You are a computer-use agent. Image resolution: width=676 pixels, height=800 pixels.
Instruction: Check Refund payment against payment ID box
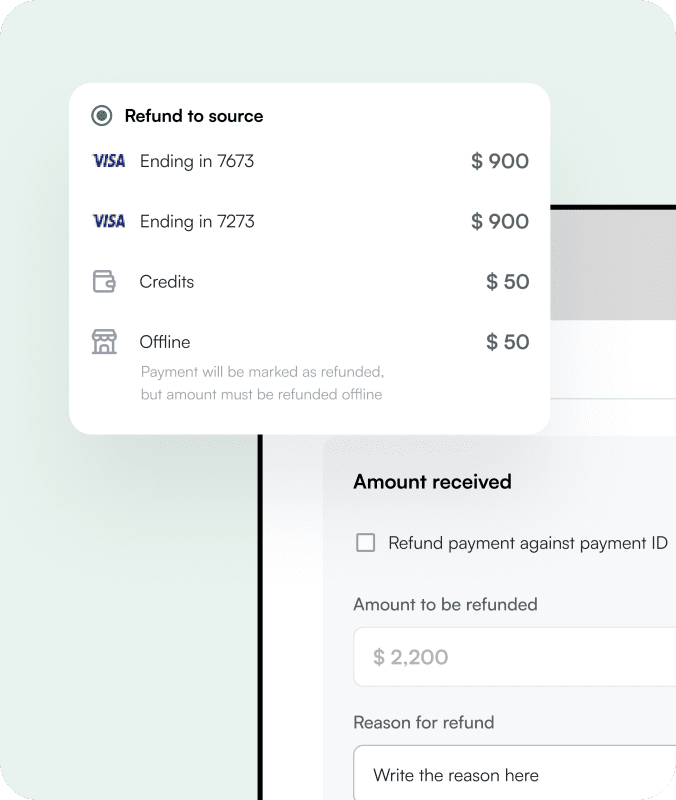tap(366, 543)
